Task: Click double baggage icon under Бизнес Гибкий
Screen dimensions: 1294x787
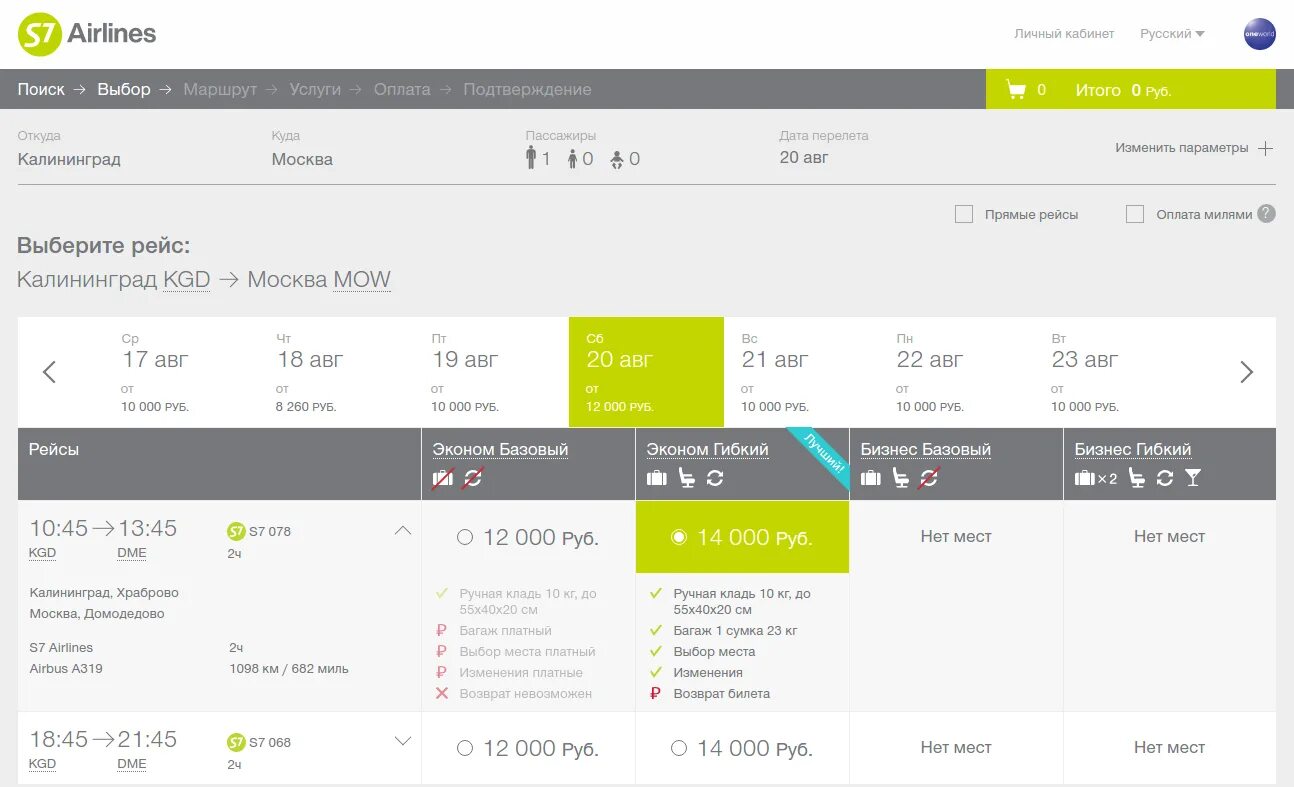Action: coord(1096,478)
